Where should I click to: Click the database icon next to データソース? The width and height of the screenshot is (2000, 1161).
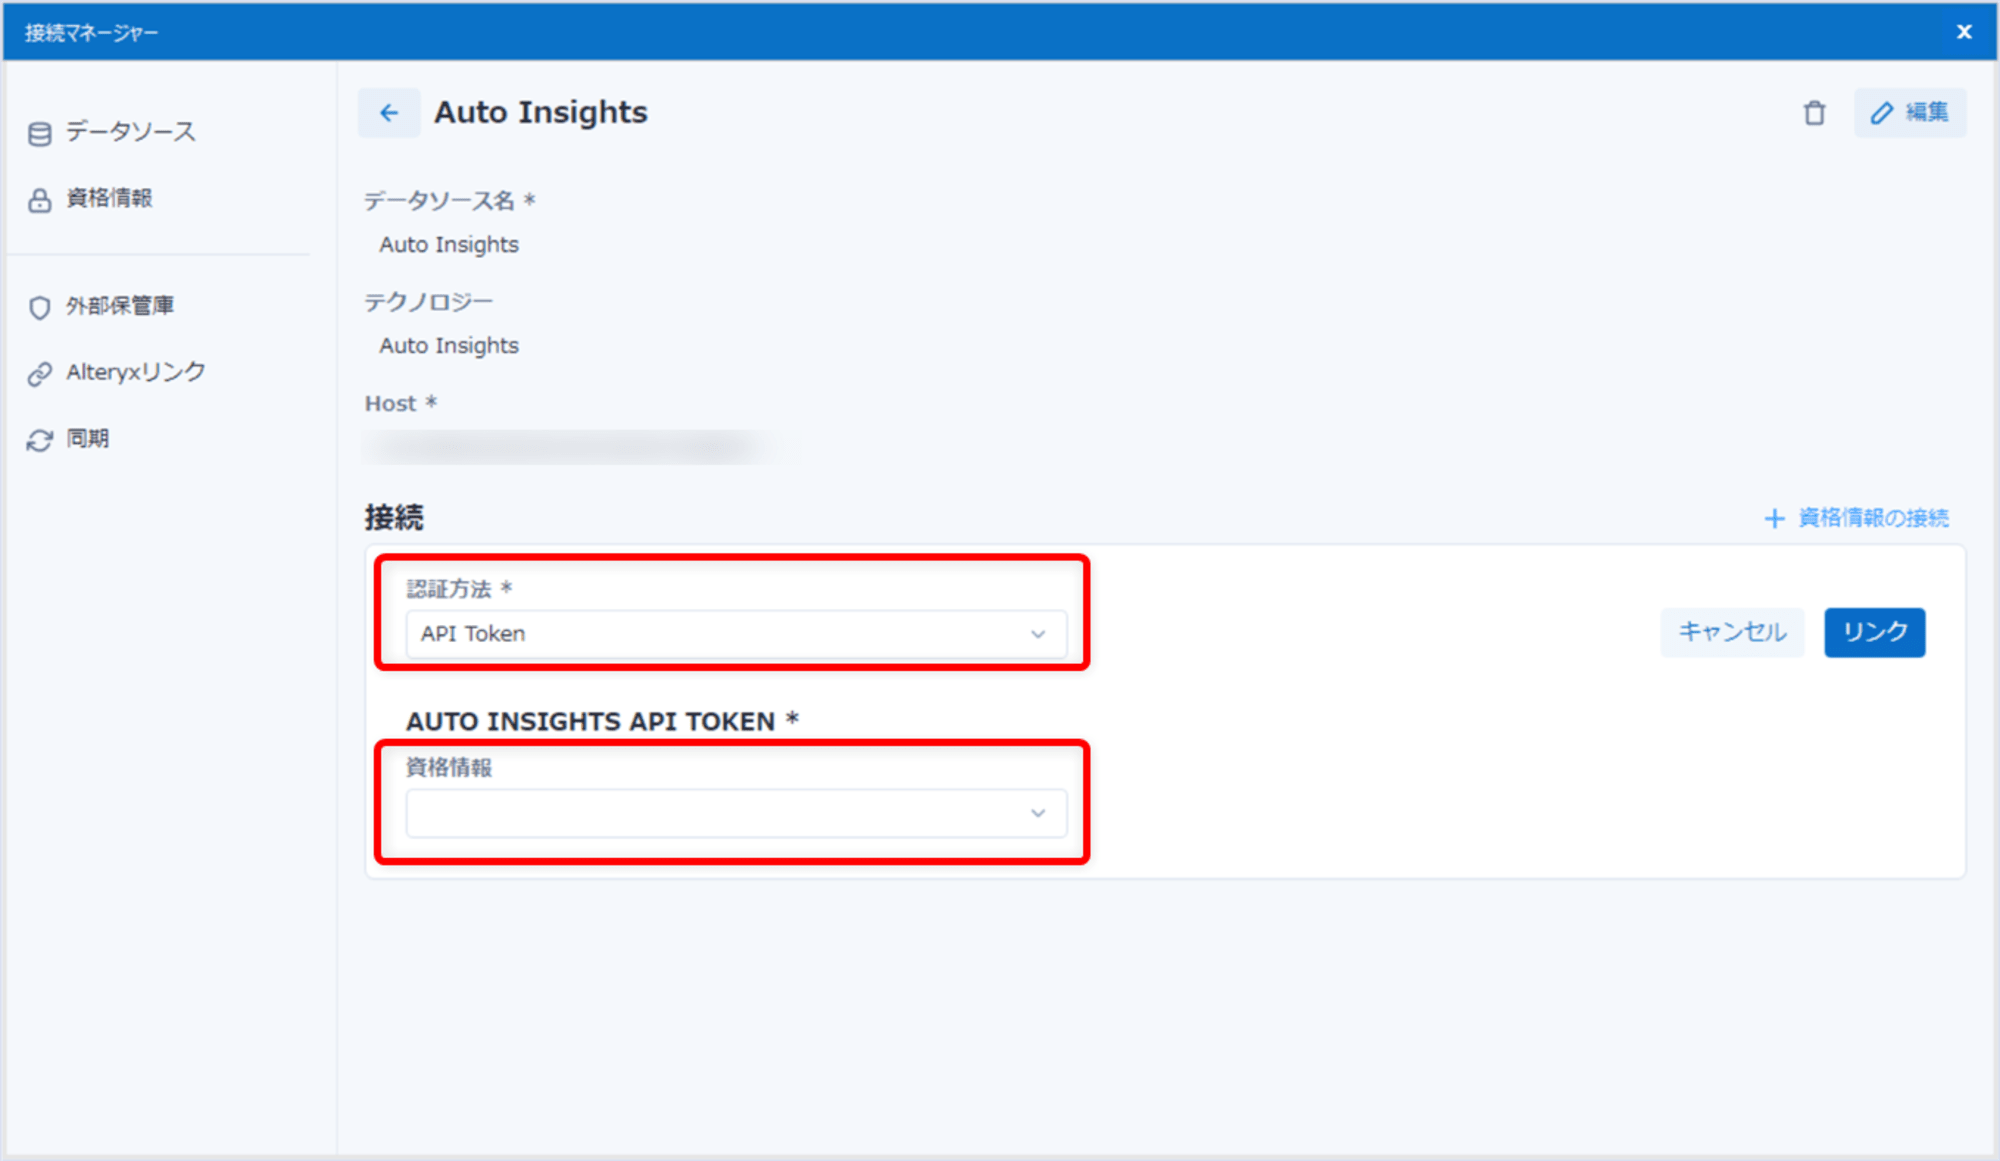tap(40, 134)
